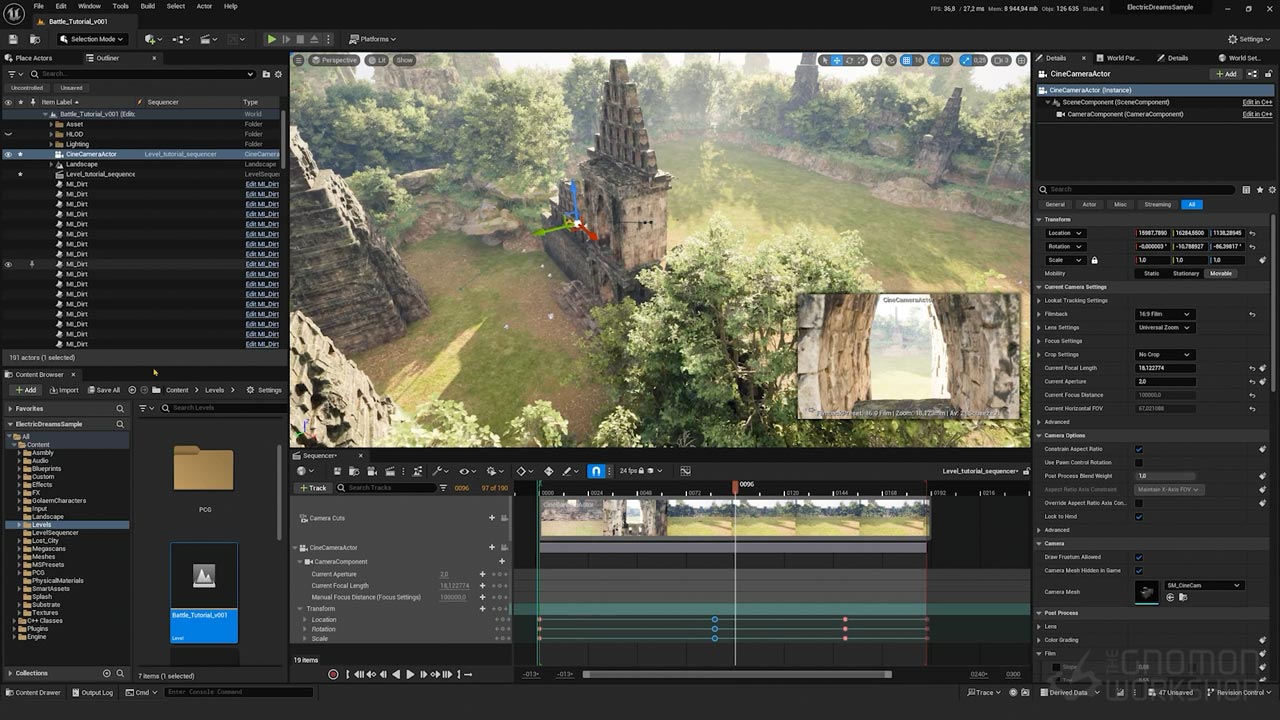
Task: Open the Build menu
Action: click(147, 6)
